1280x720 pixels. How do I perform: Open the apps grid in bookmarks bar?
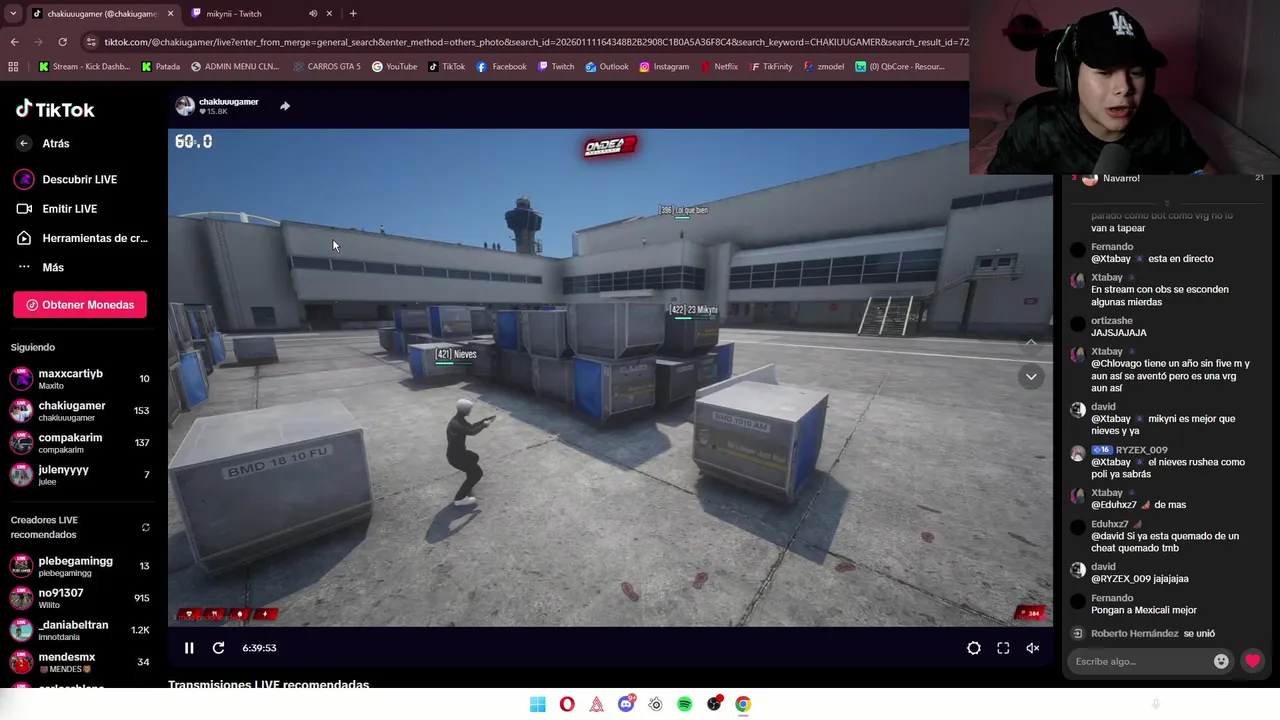tap(13, 67)
